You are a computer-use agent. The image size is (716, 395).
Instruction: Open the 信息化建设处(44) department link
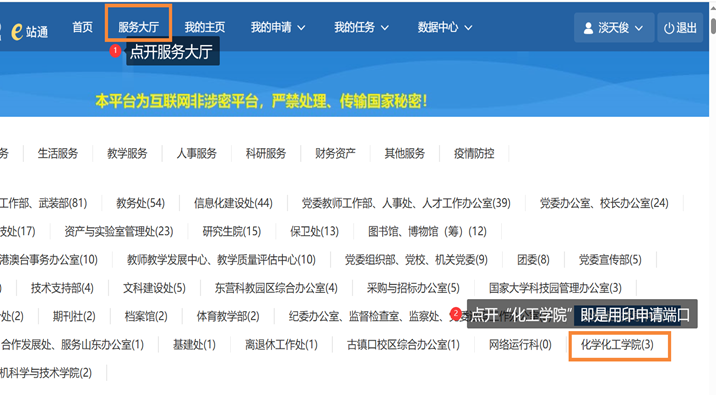pyautogui.click(x=233, y=203)
